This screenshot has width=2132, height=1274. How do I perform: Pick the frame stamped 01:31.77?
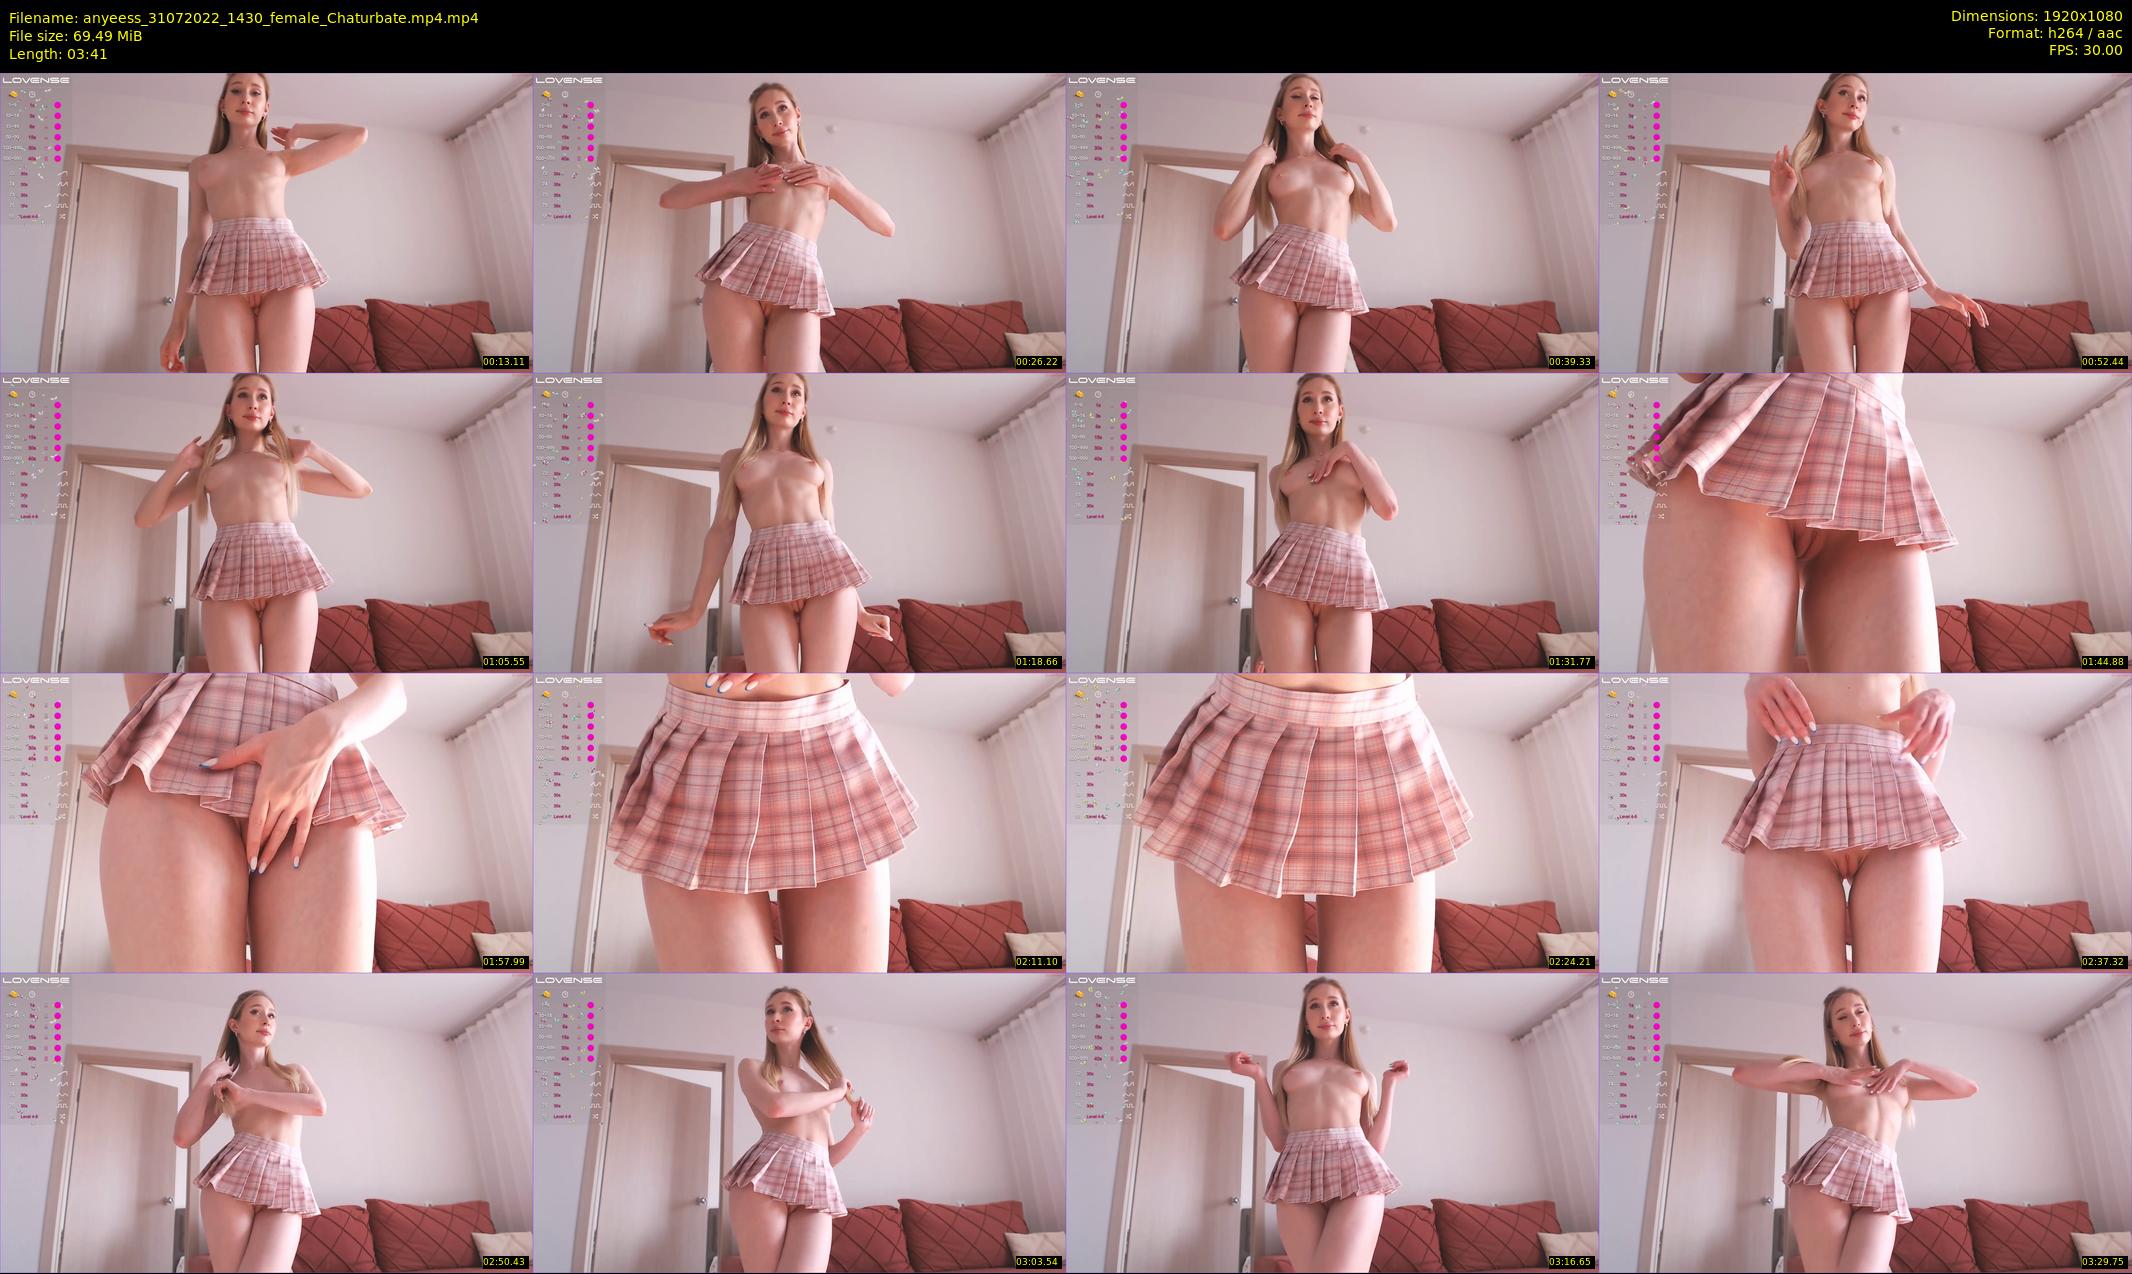(x=1332, y=522)
